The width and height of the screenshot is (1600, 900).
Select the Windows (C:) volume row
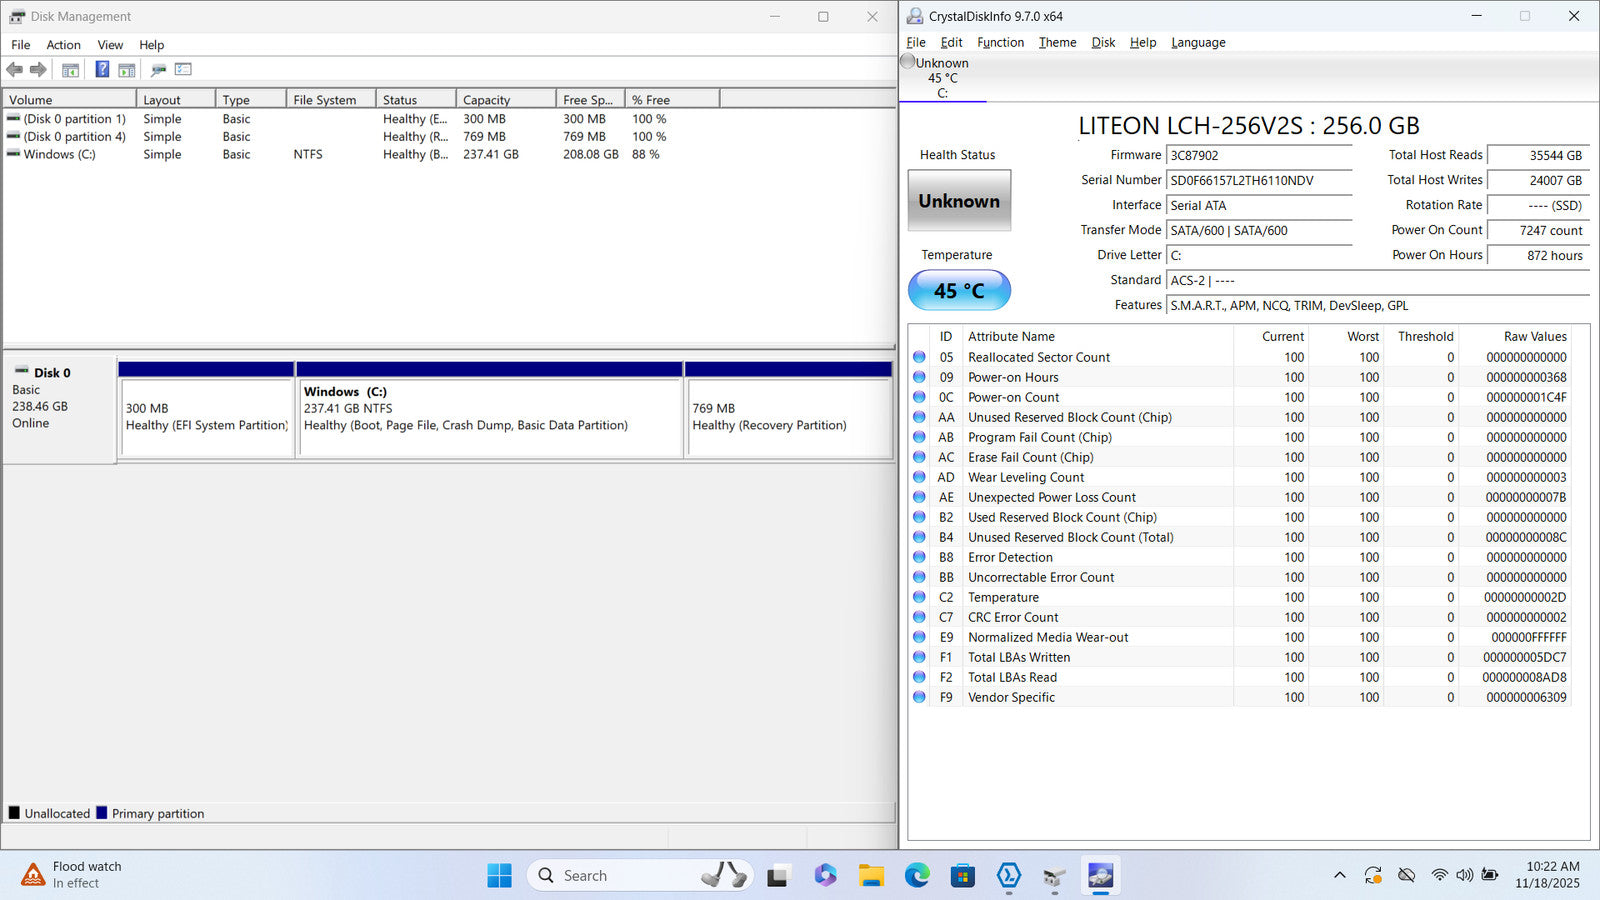click(60, 155)
